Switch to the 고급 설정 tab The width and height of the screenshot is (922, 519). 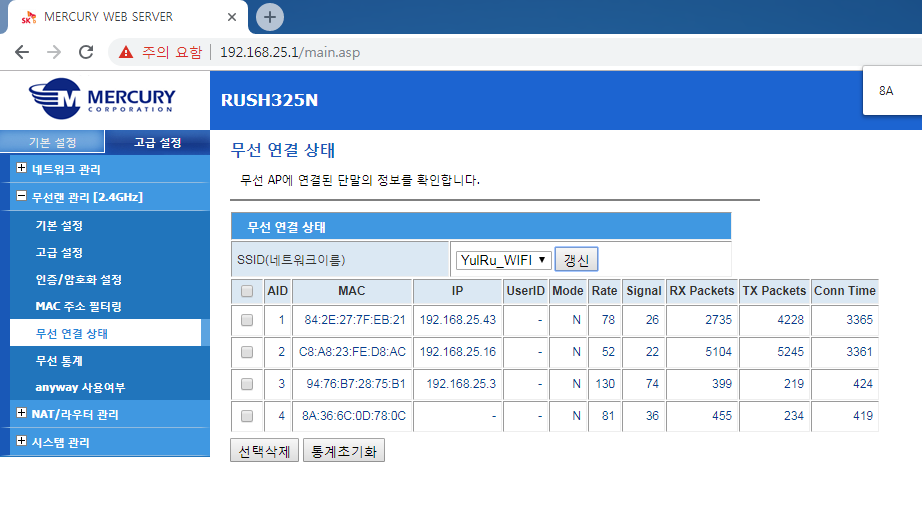pos(158,142)
